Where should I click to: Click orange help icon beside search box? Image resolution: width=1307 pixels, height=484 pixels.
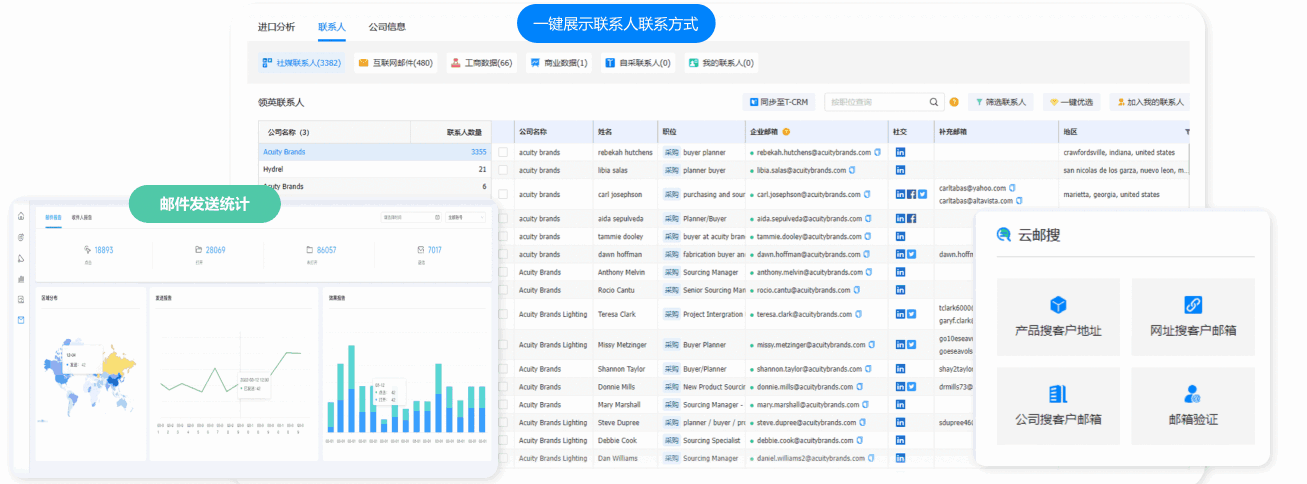click(x=954, y=102)
